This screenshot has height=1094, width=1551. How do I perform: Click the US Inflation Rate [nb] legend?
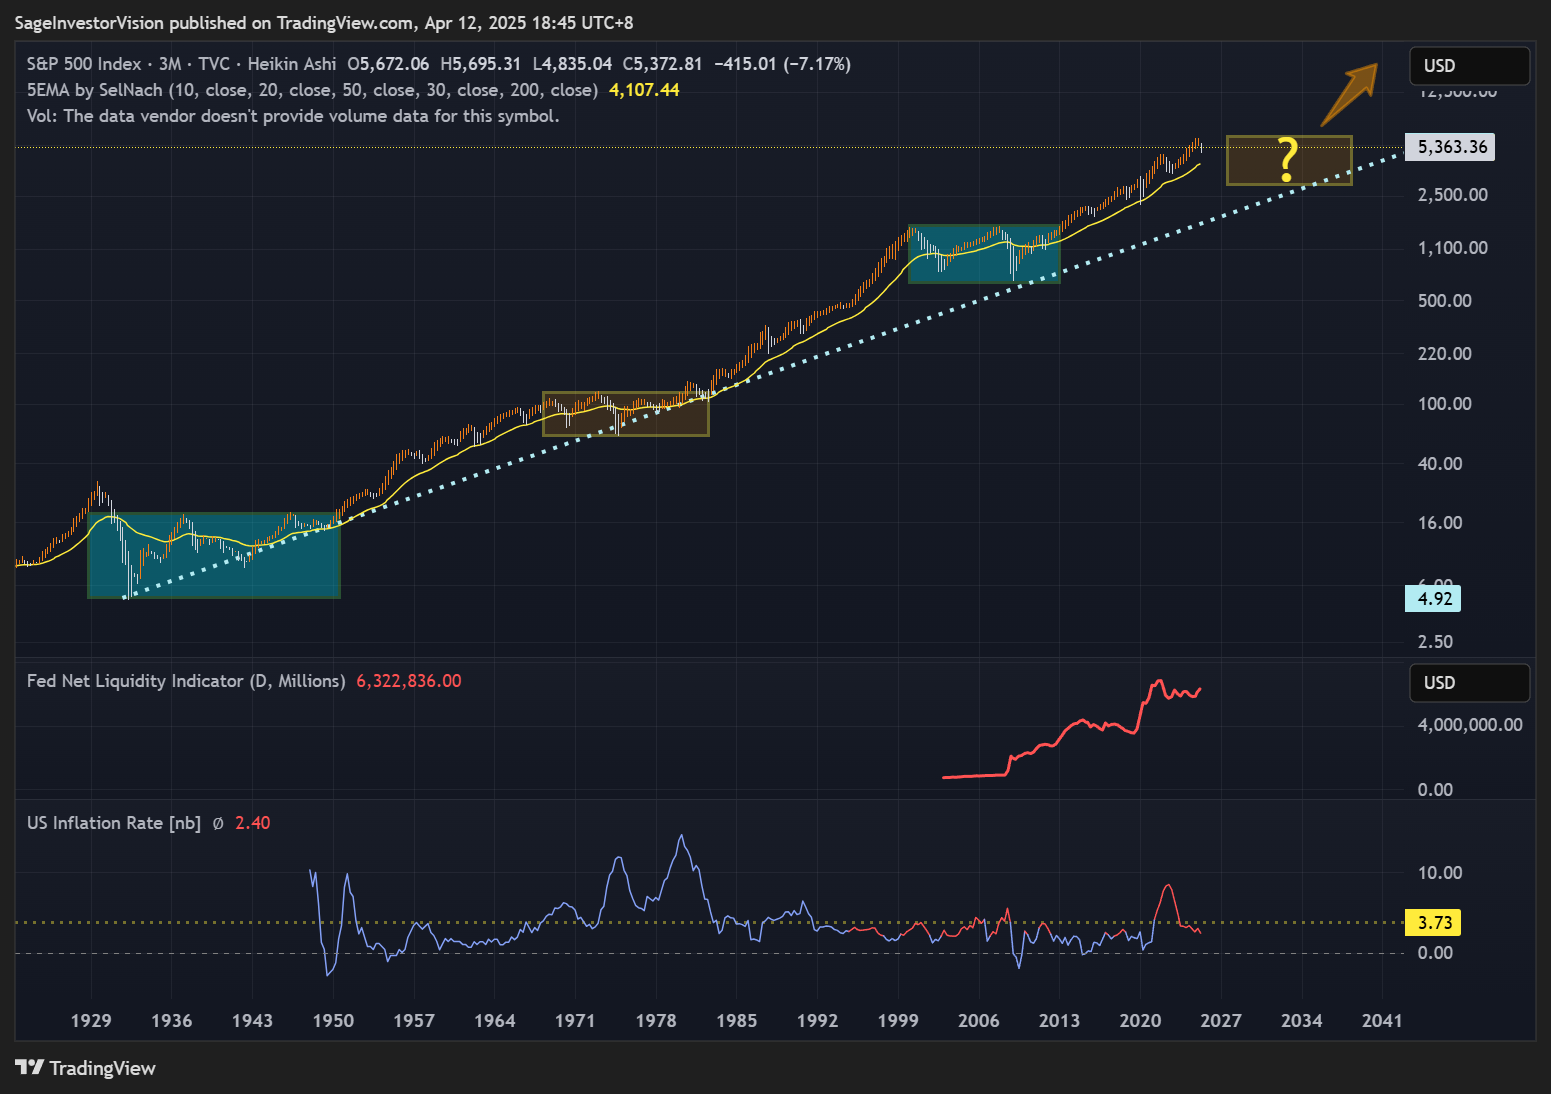(x=114, y=823)
